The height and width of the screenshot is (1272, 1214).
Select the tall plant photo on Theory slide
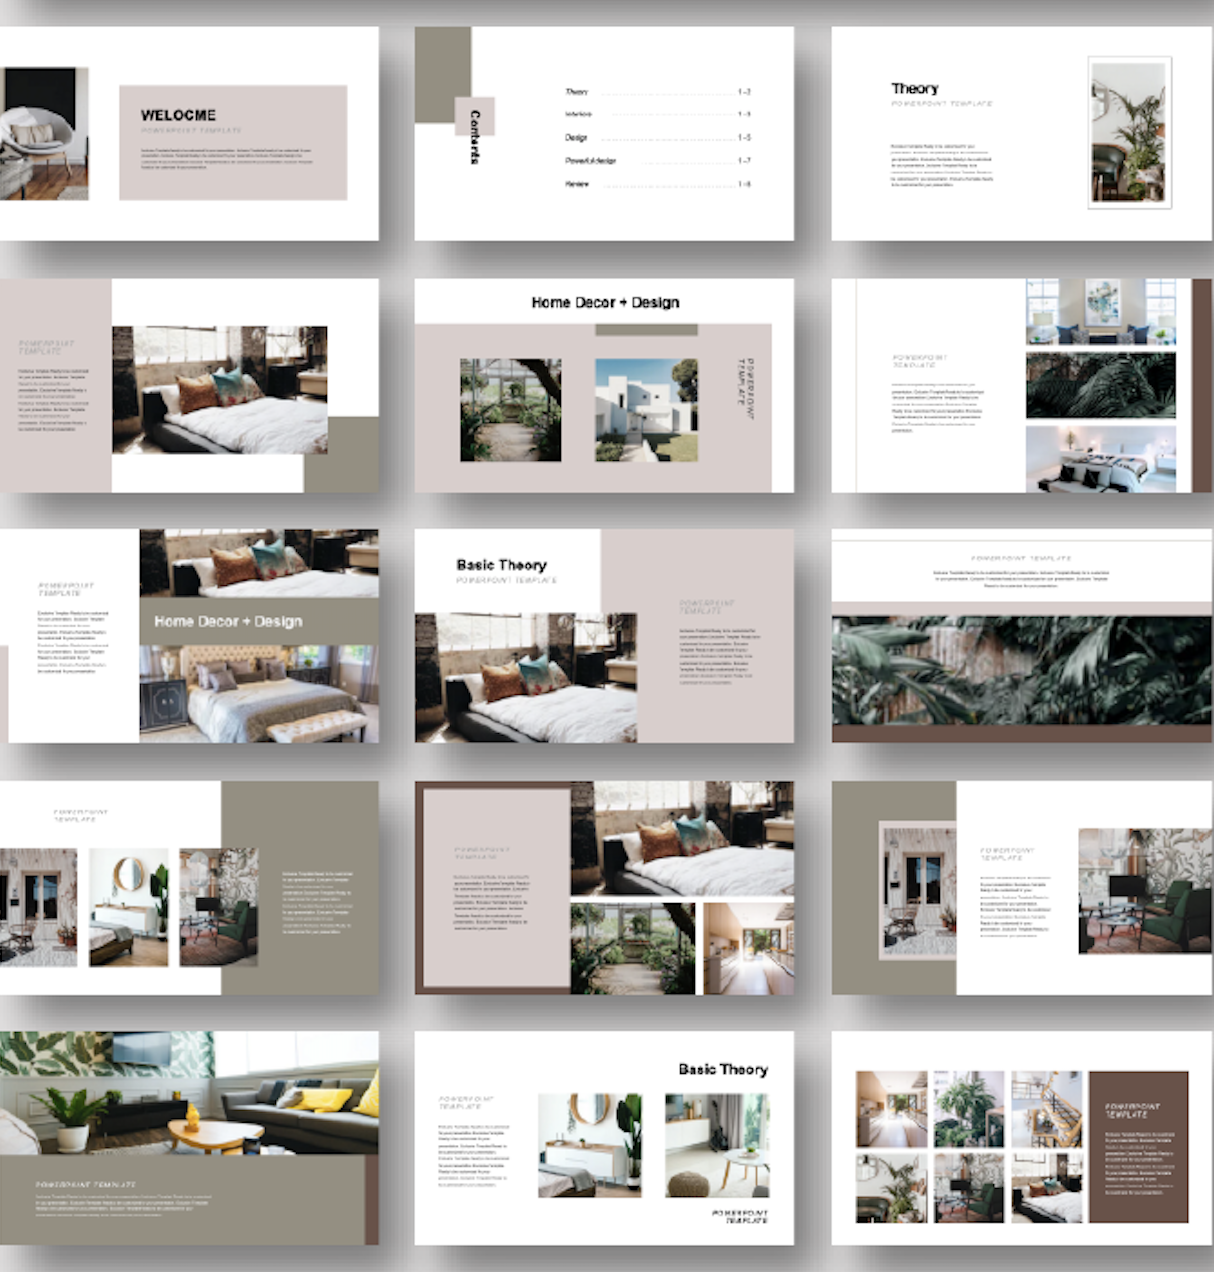[1128, 133]
